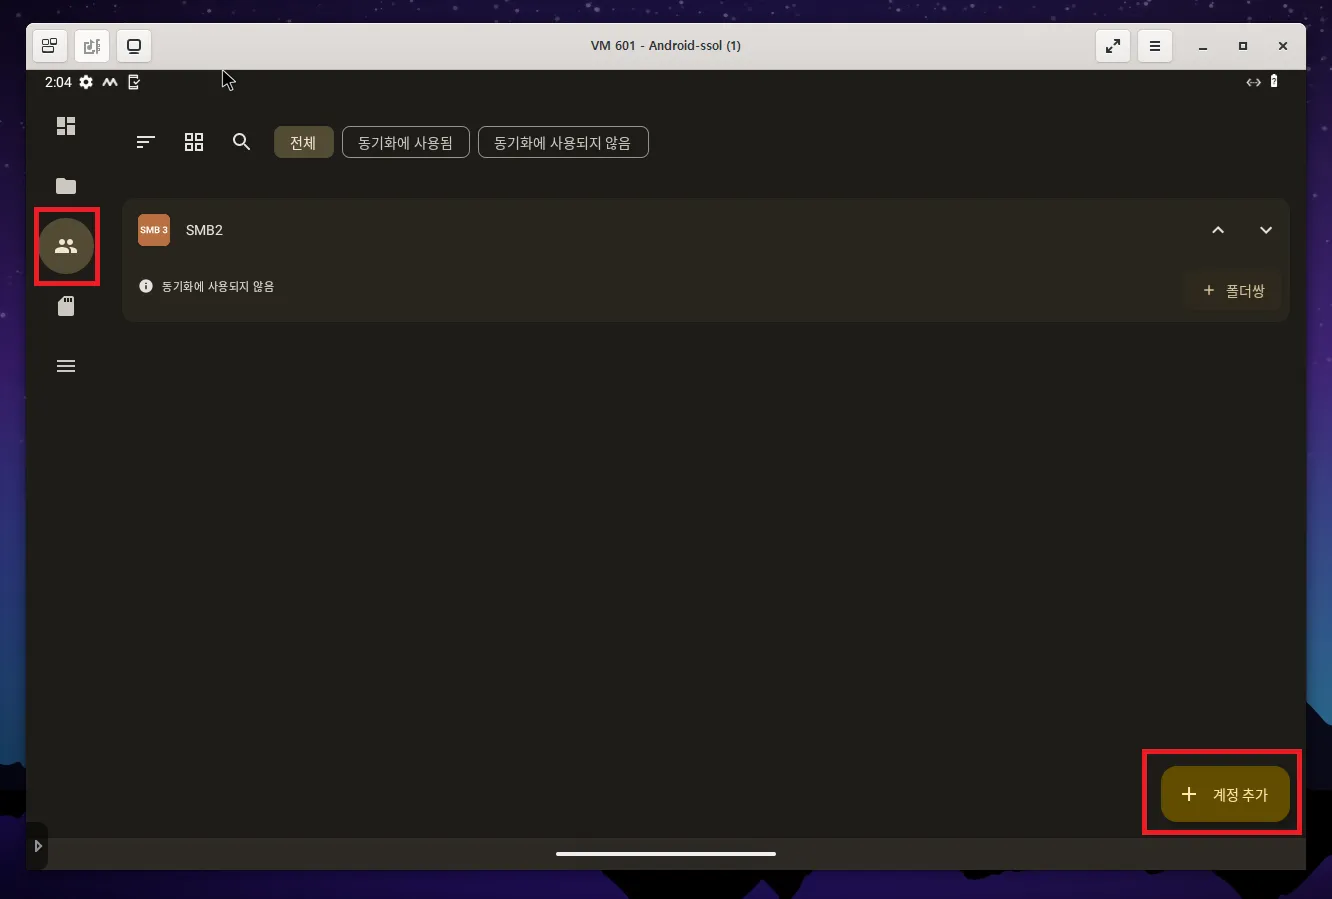
Task: Open the sidebar menu with the triple-bar icon
Action: [x=66, y=366]
